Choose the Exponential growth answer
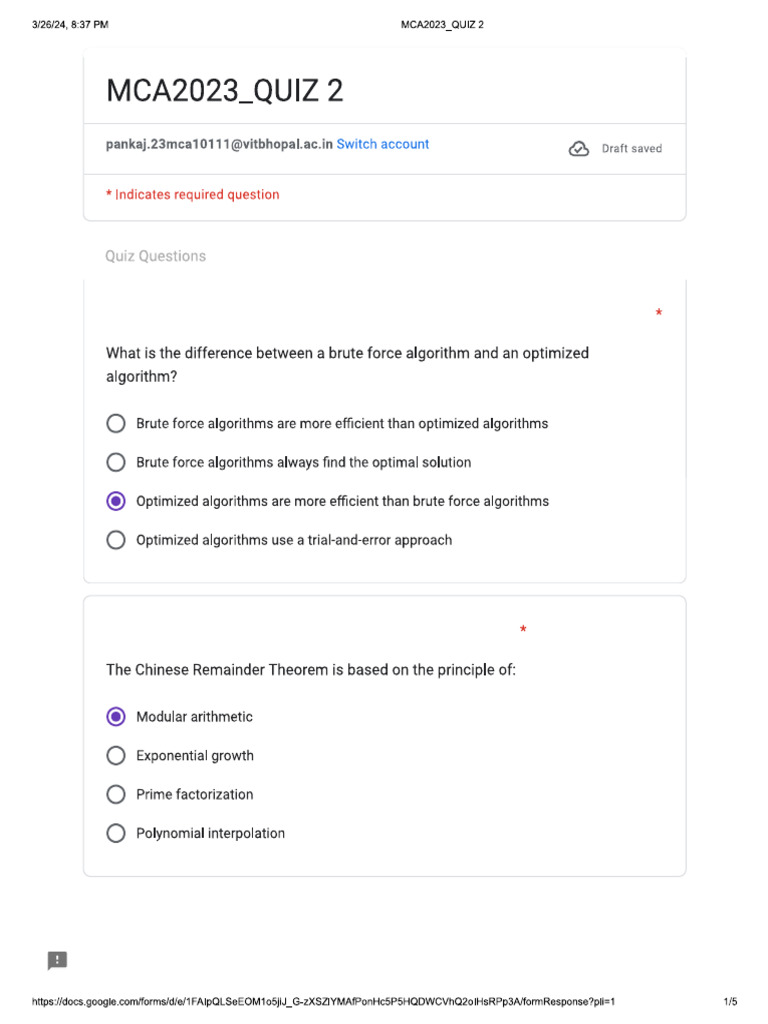768x1024 pixels. (116, 755)
